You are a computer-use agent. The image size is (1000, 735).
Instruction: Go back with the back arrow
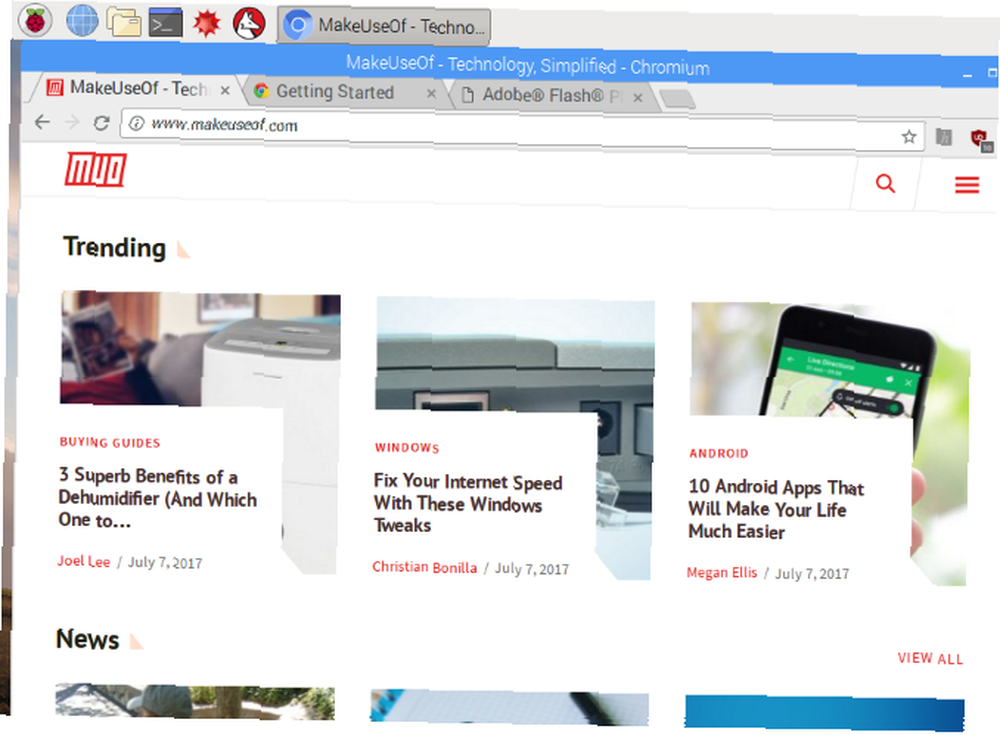coord(42,121)
